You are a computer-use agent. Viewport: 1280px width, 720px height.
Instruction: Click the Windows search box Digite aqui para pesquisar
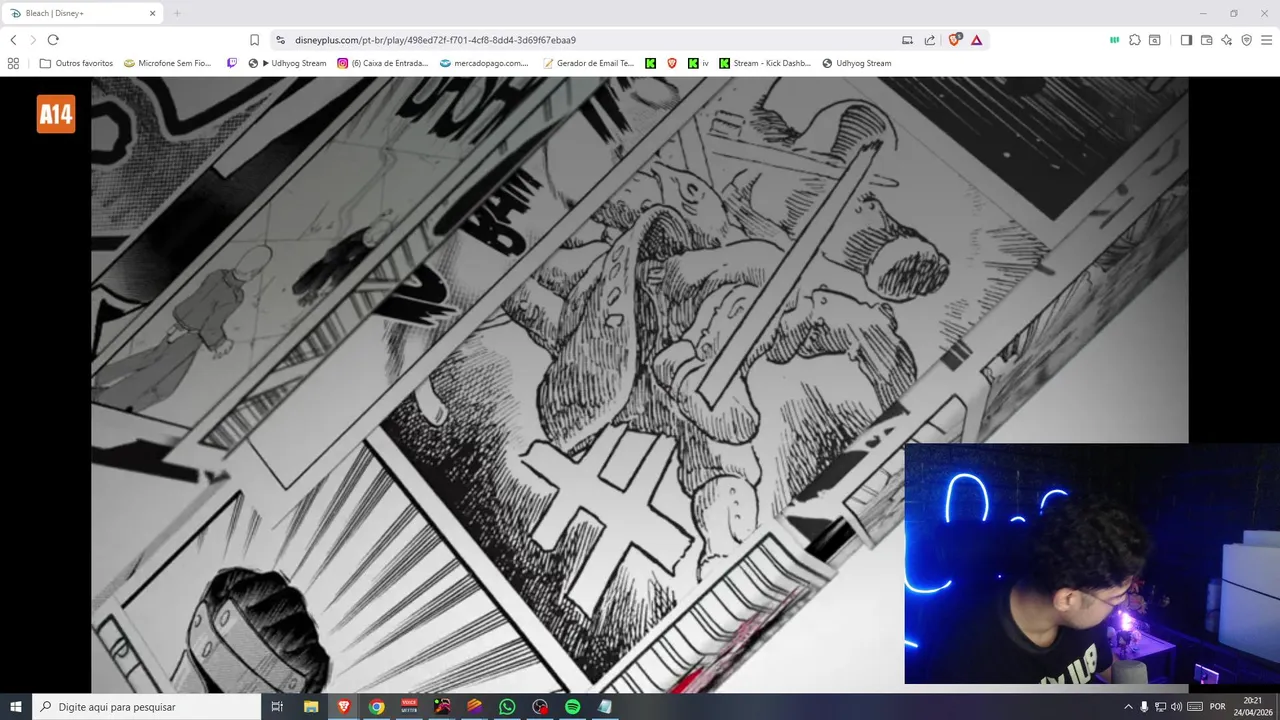click(147, 707)
